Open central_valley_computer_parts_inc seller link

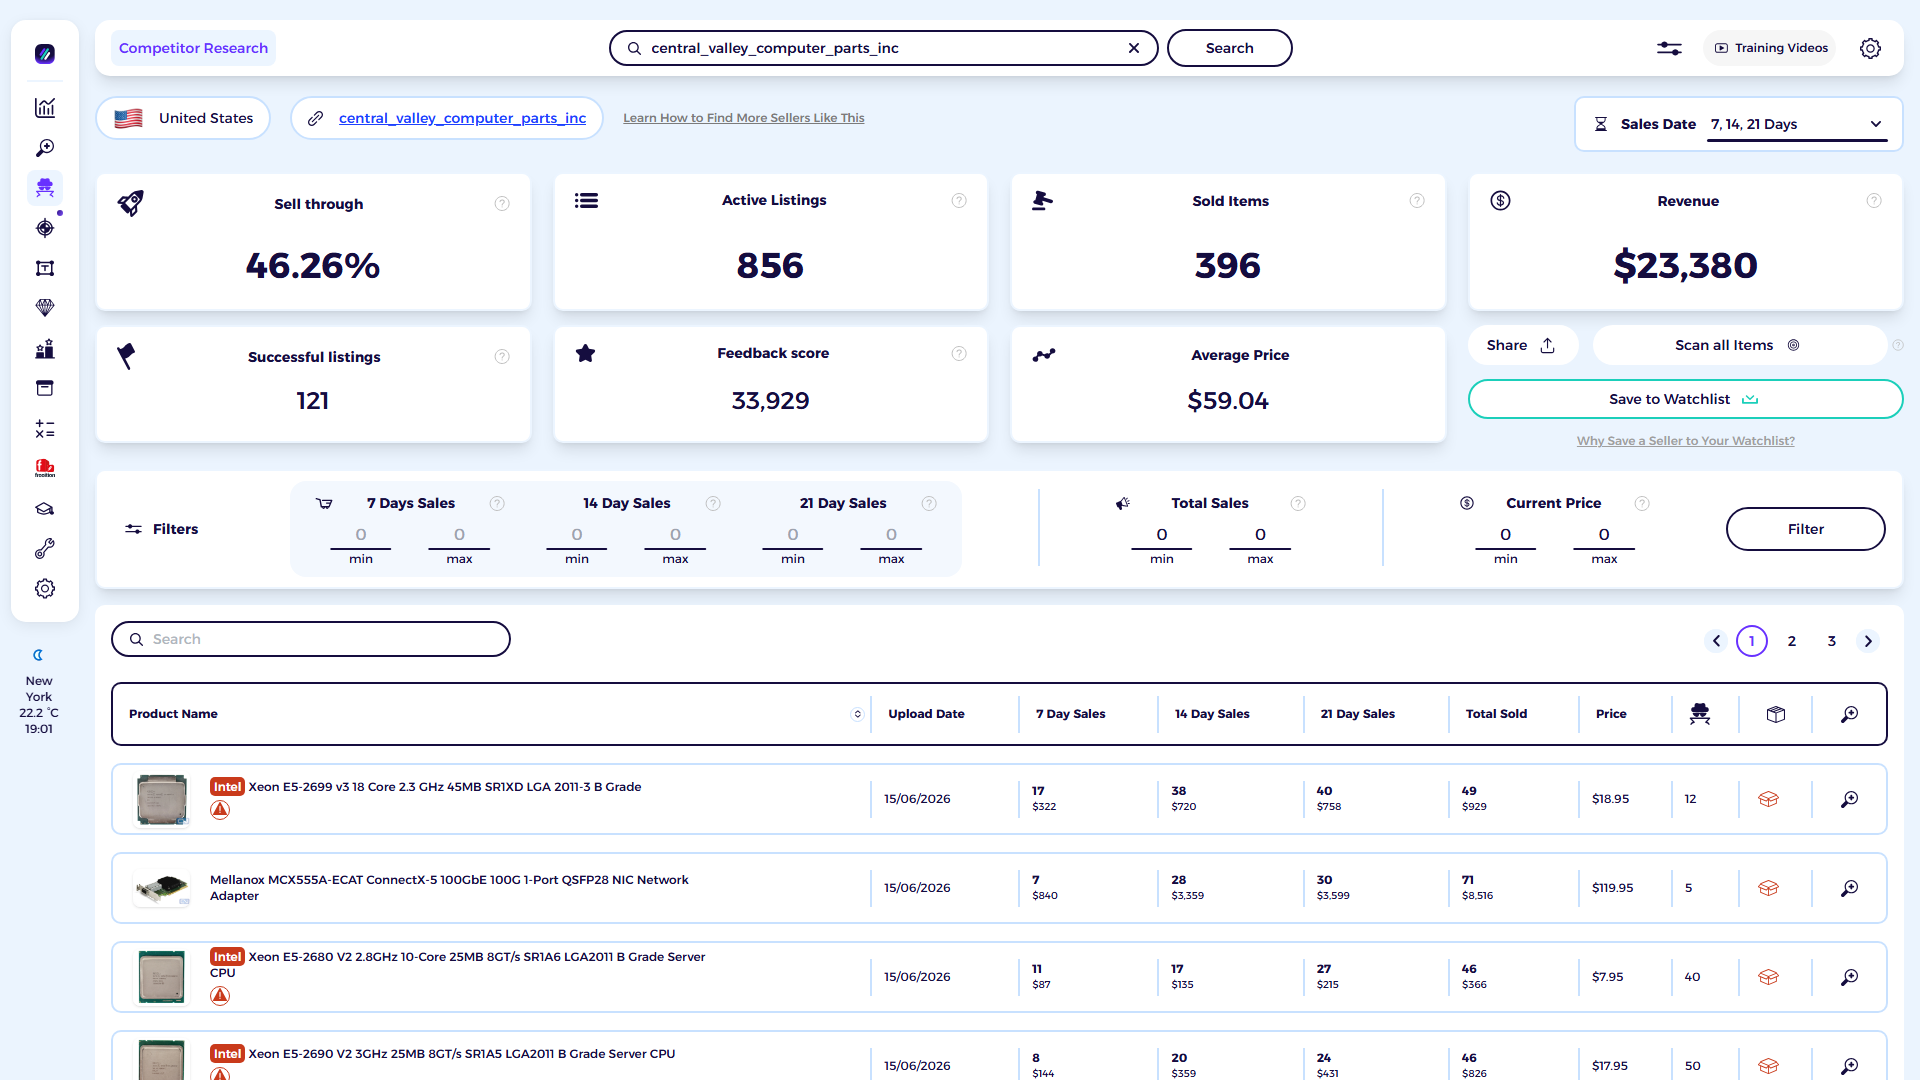pos(462,118)
